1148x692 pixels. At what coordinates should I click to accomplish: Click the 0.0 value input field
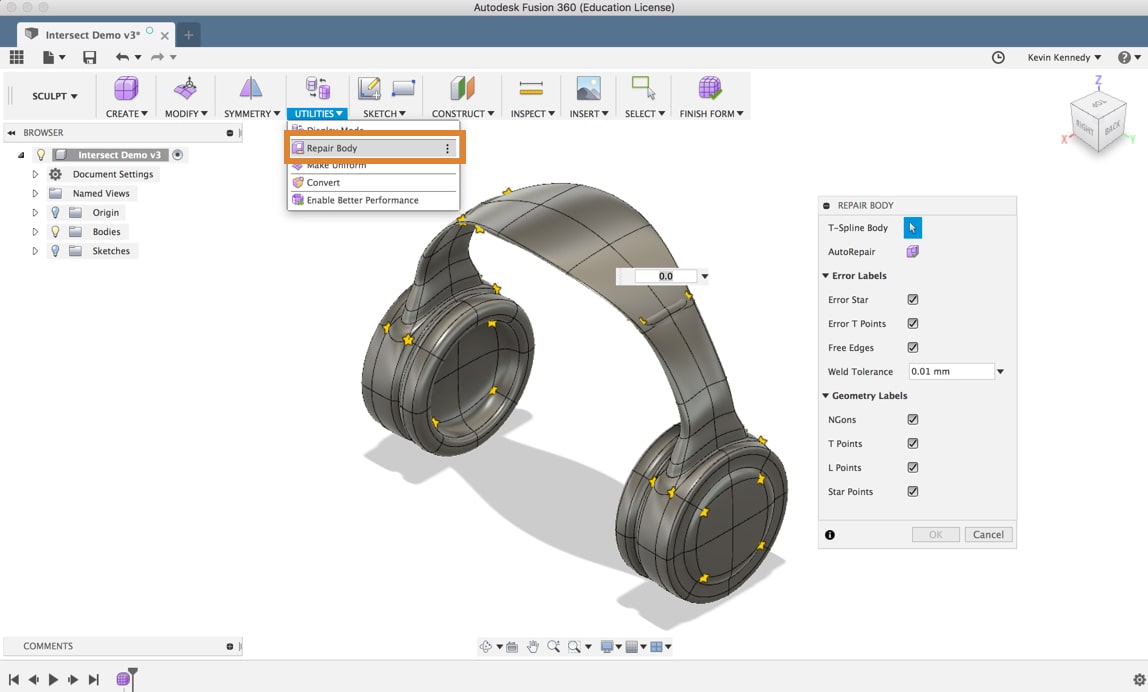[x=668, y=276]
